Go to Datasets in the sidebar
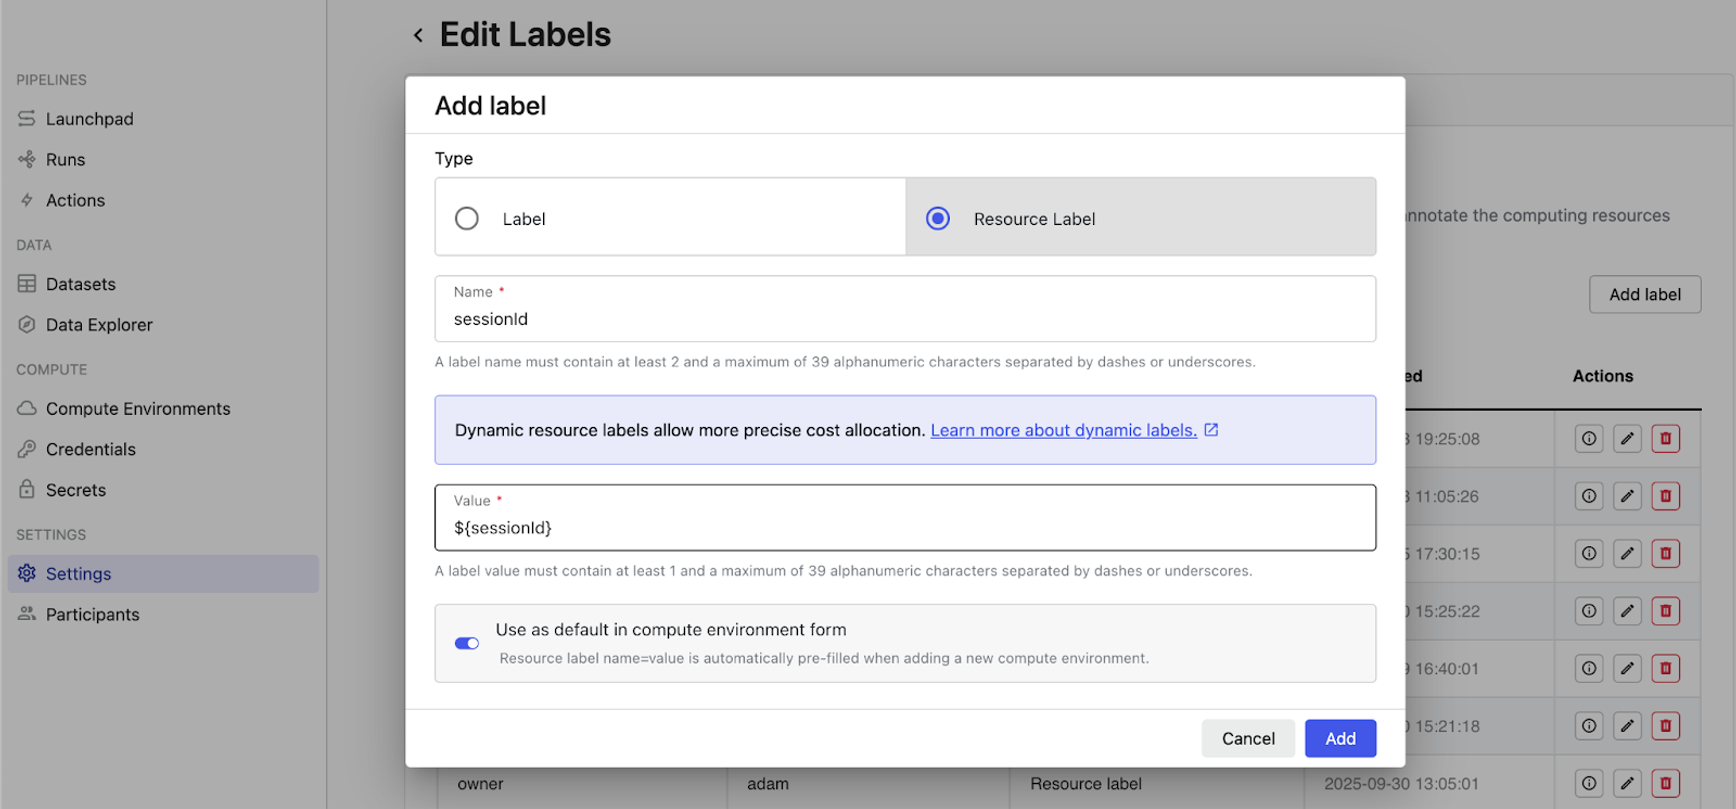1736x809 pixels. [x=80, y=284]
